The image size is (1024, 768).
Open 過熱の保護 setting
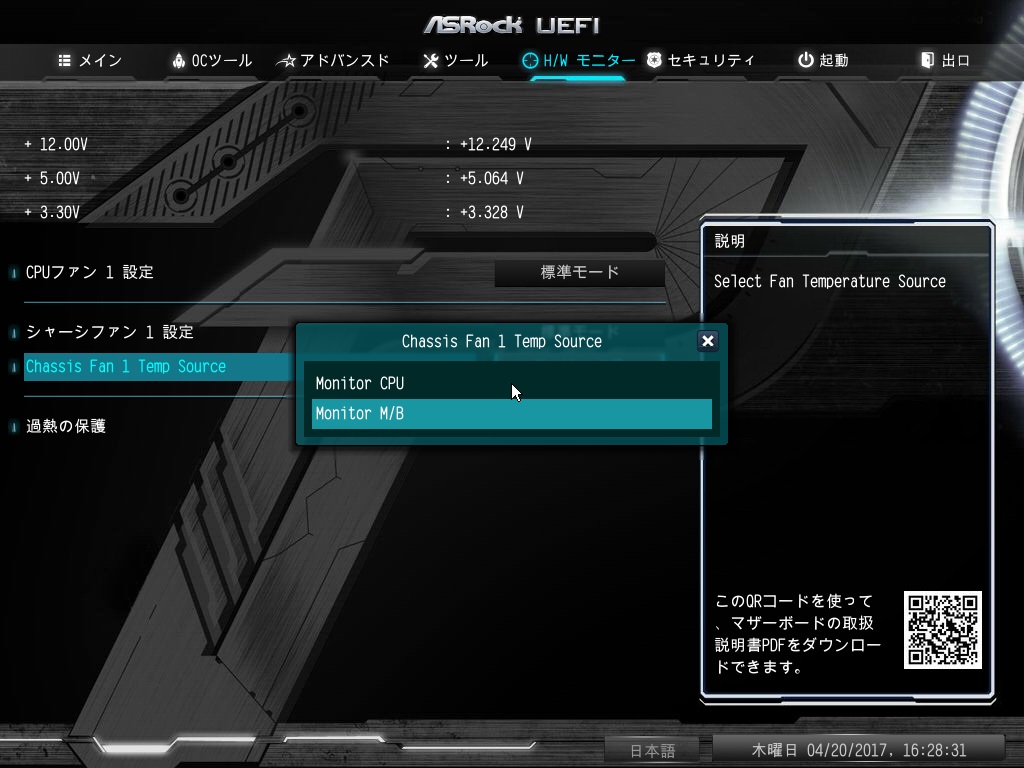(x=65, y=426)
